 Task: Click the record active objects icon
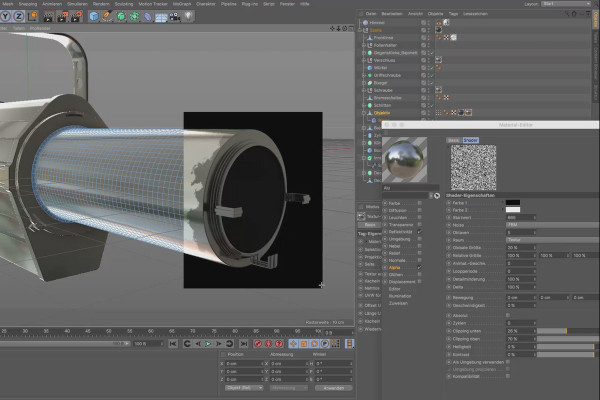(x=258, y=344)
